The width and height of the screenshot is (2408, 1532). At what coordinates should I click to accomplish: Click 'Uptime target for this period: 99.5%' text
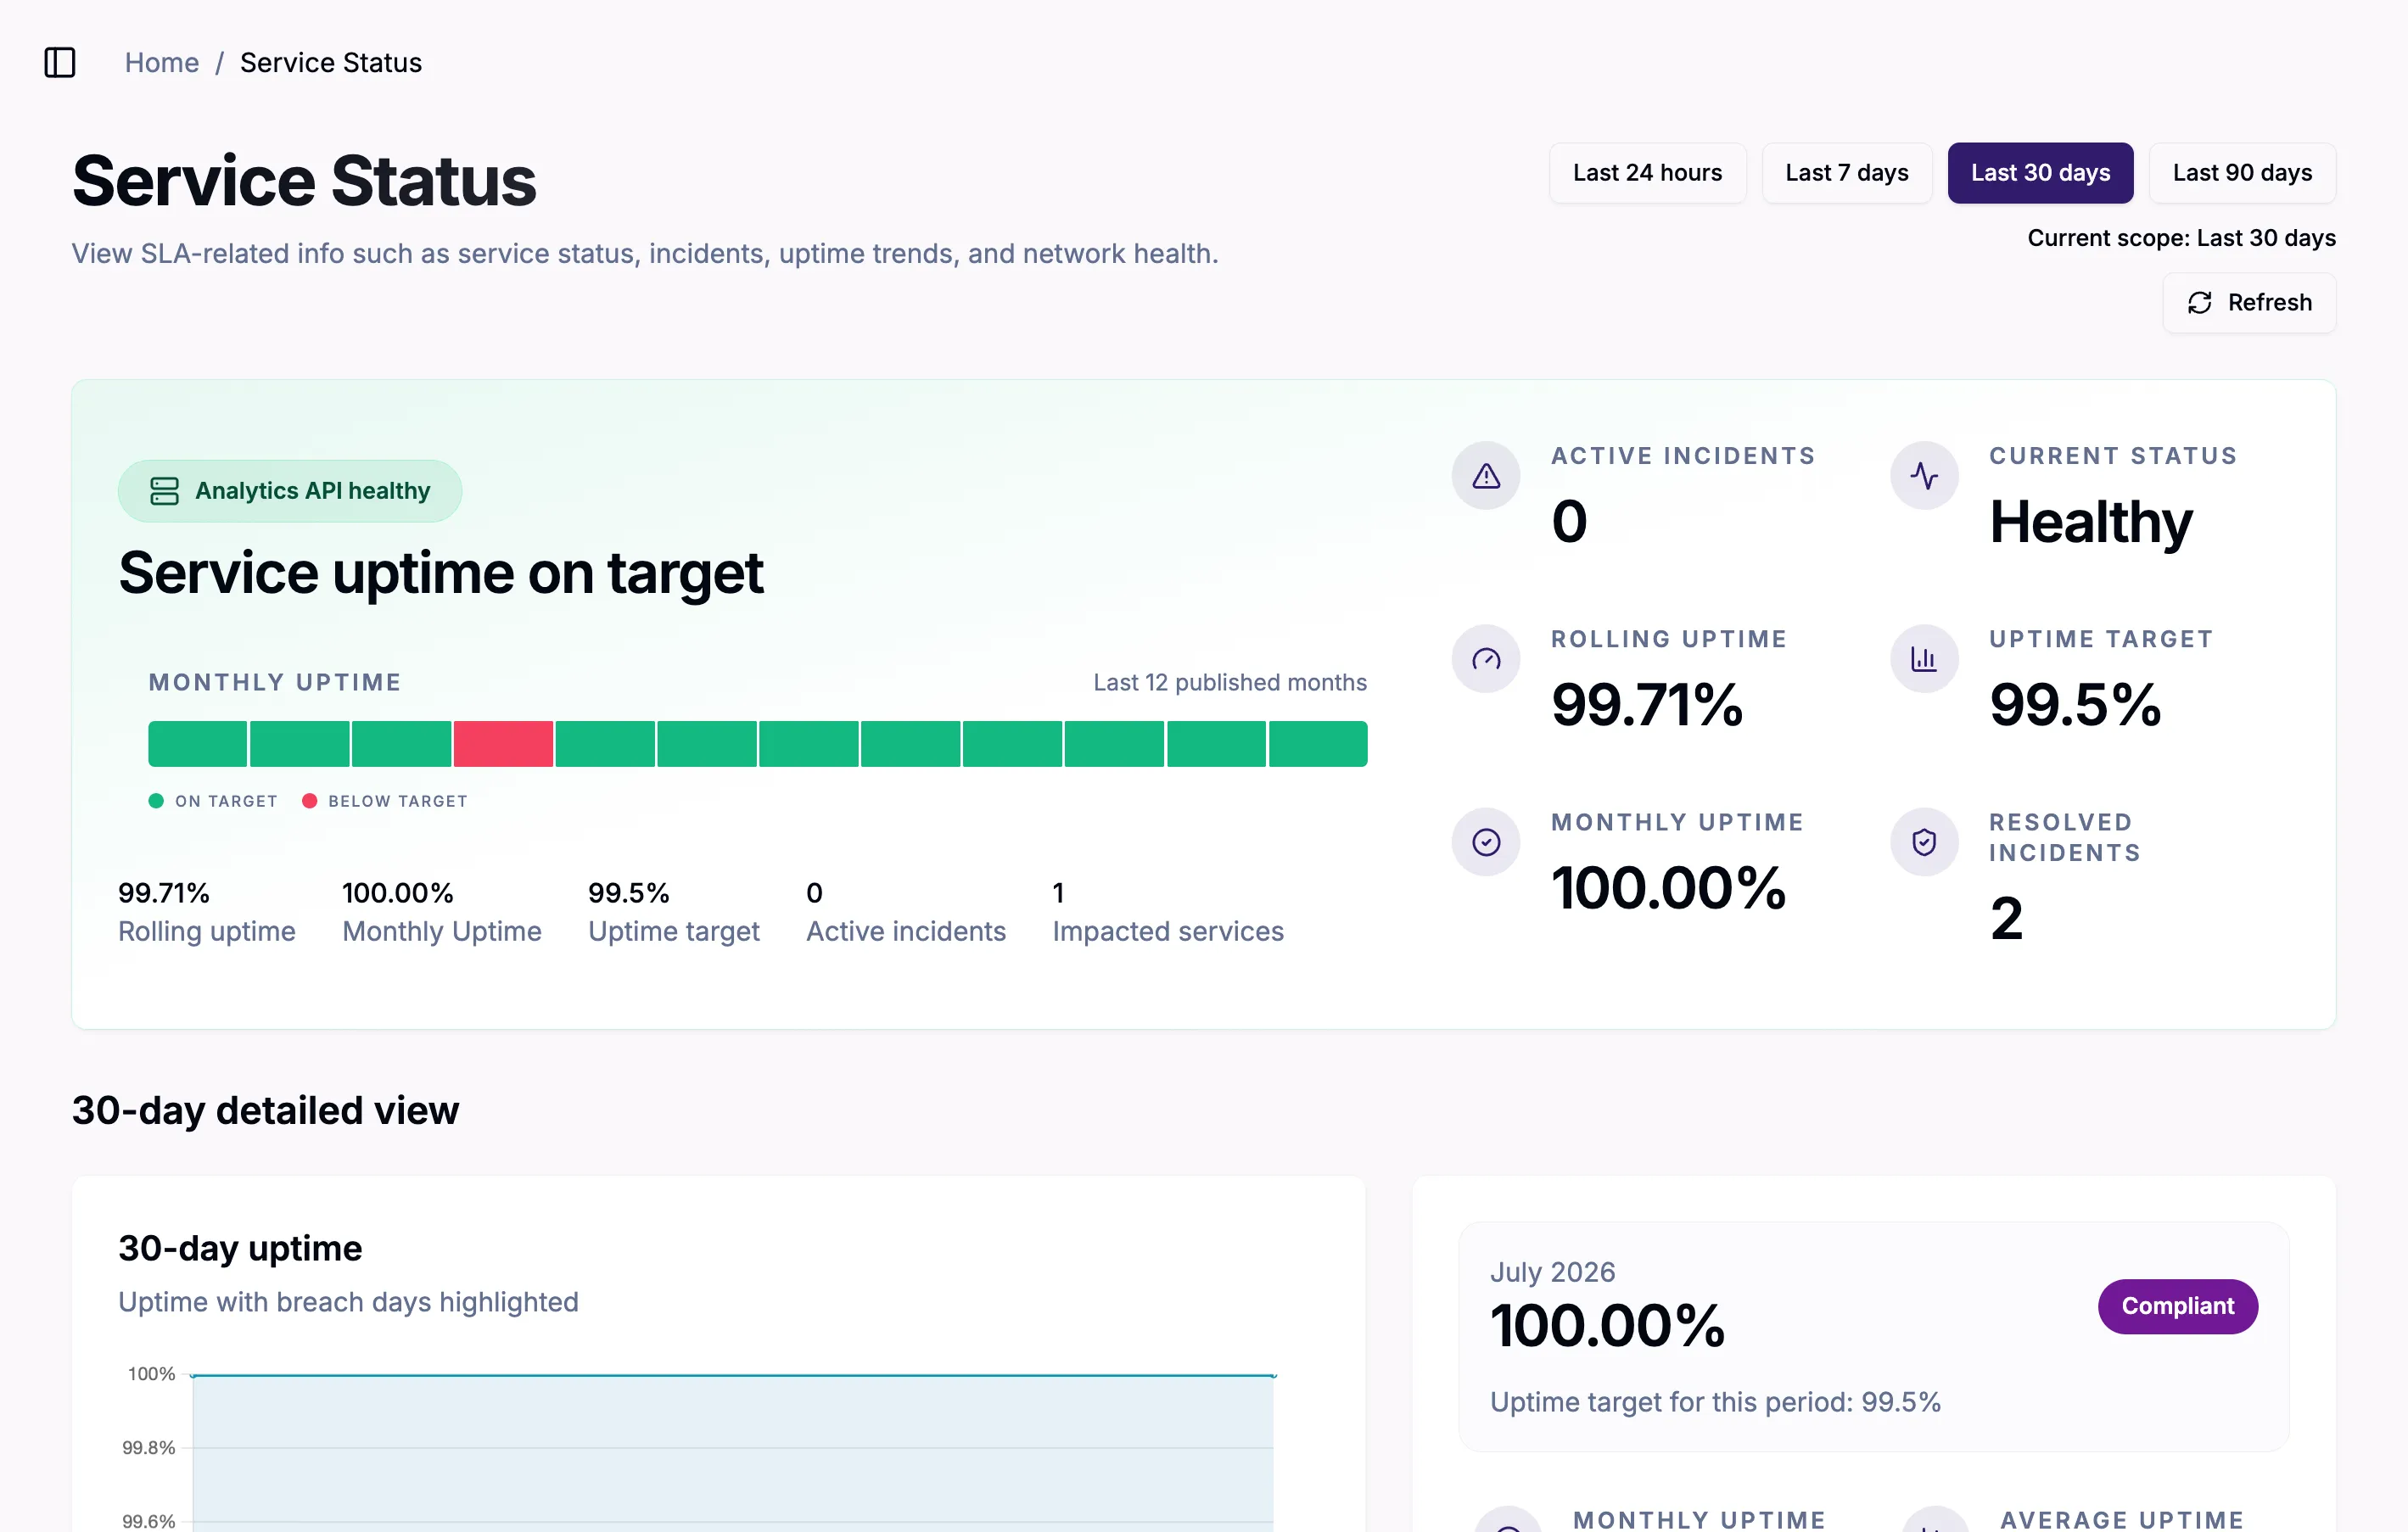(1715, 1402)
